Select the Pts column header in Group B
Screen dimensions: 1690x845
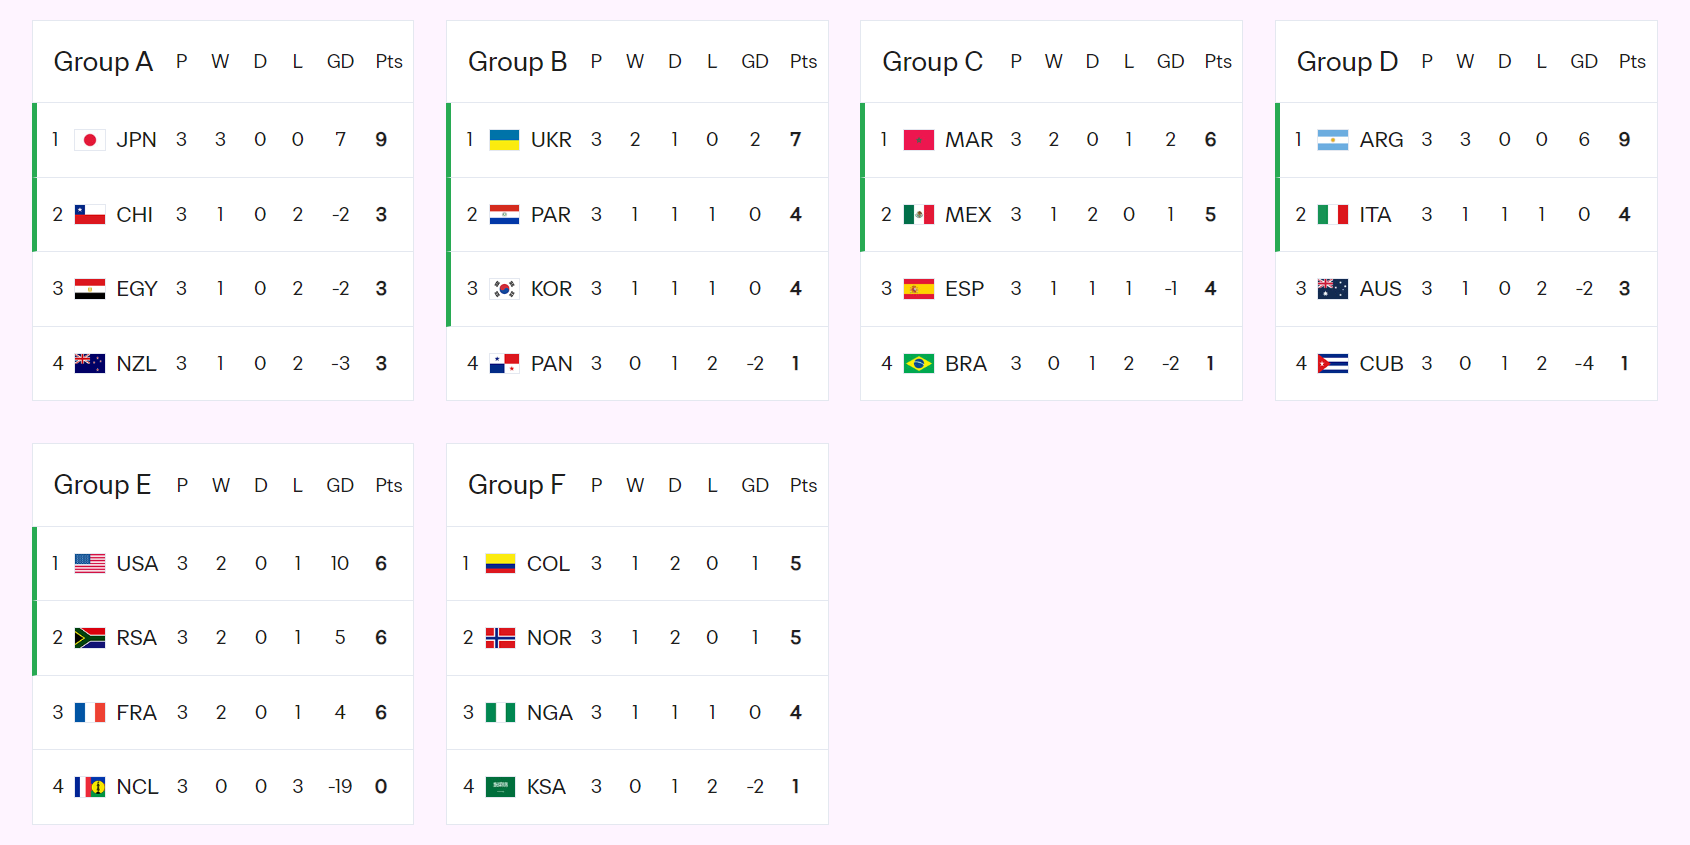coord(803,62)
